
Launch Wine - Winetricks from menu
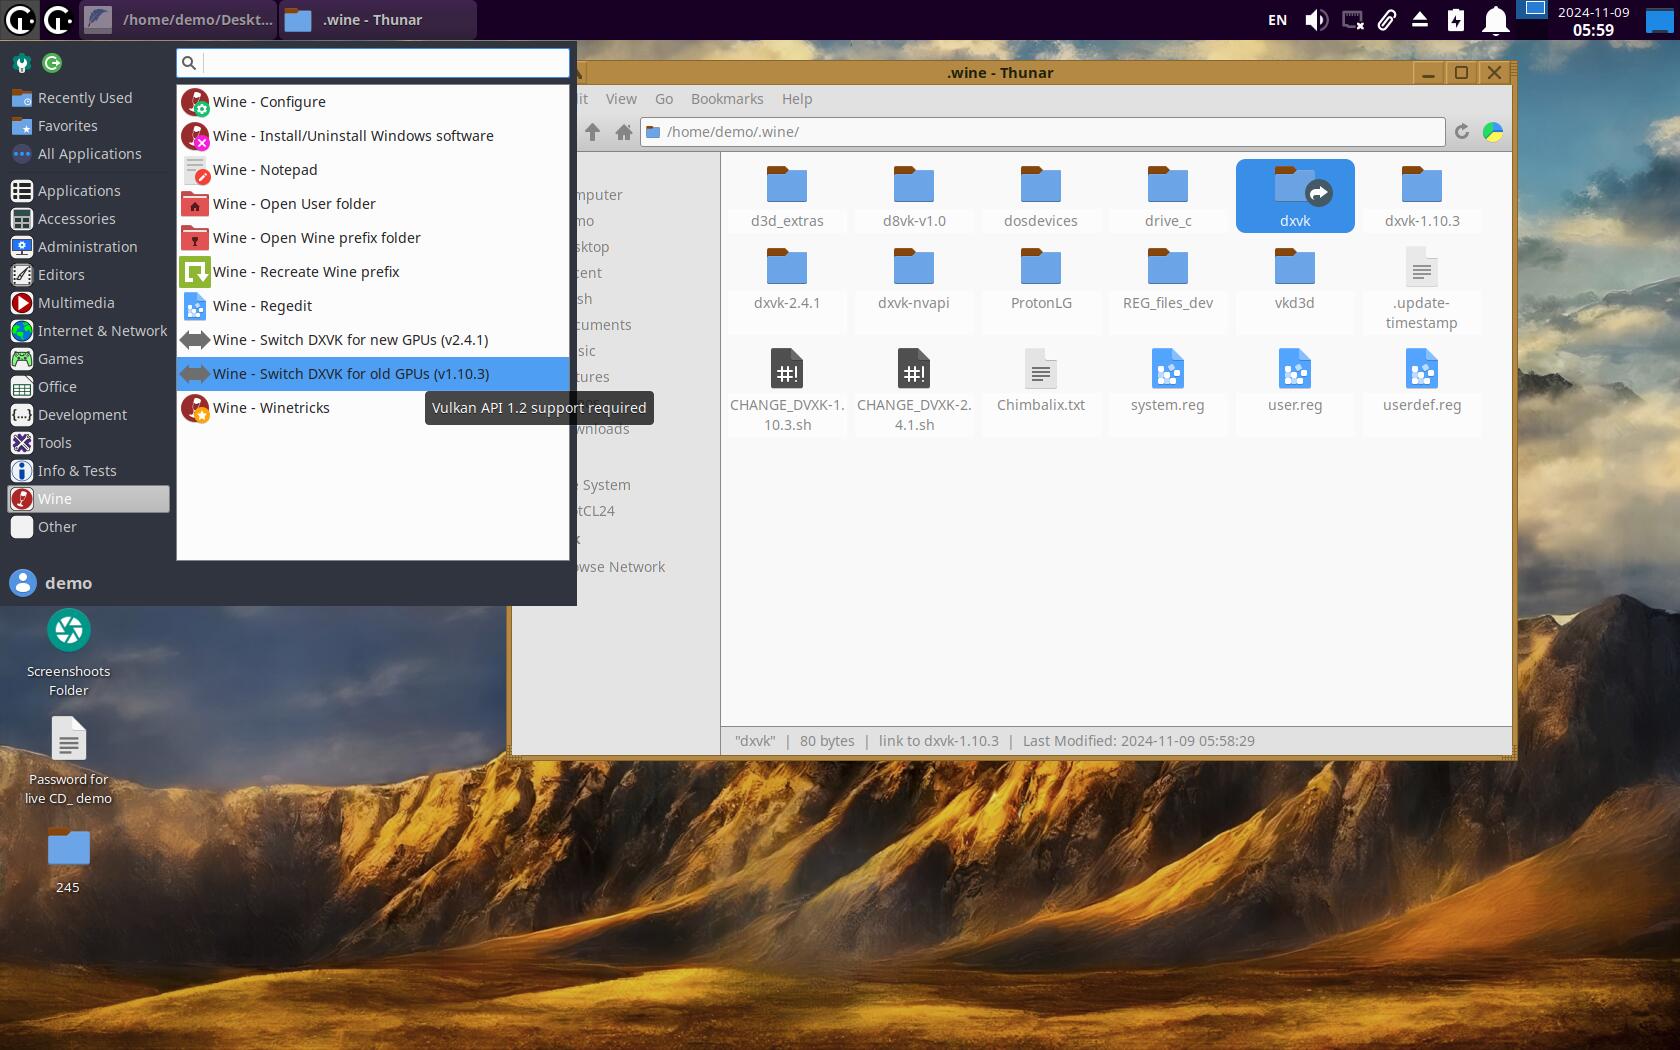pos(271,408)
